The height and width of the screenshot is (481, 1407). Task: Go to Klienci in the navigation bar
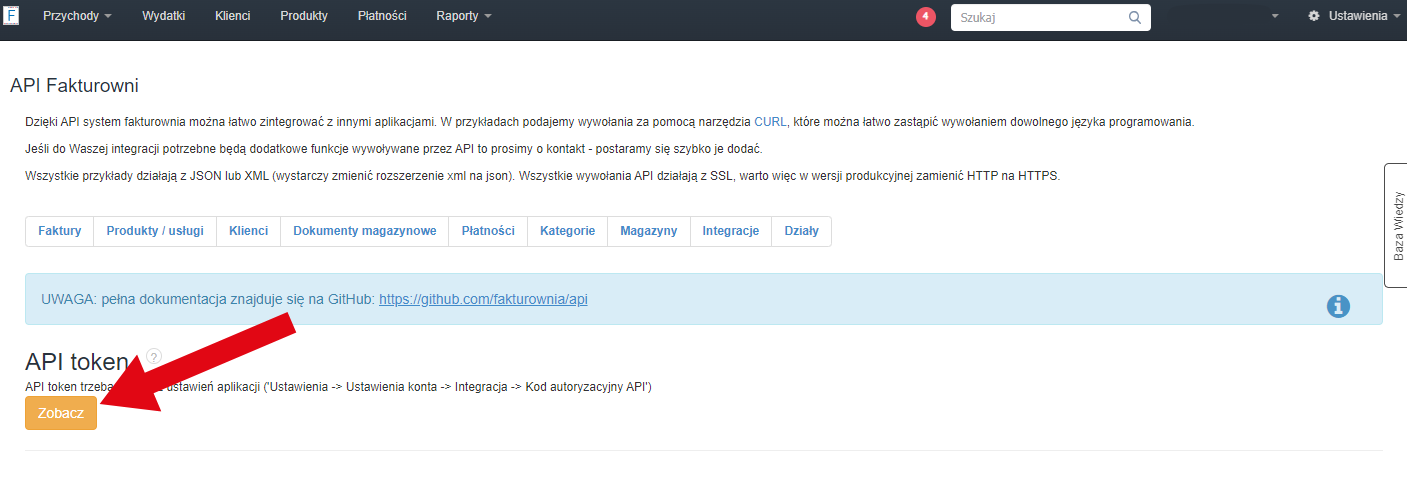tap(232, 17)
